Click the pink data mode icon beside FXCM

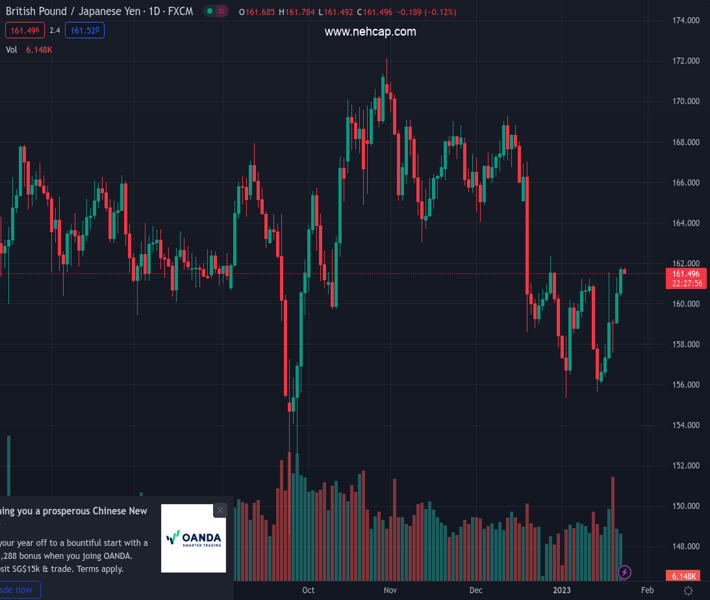(222, 11)
